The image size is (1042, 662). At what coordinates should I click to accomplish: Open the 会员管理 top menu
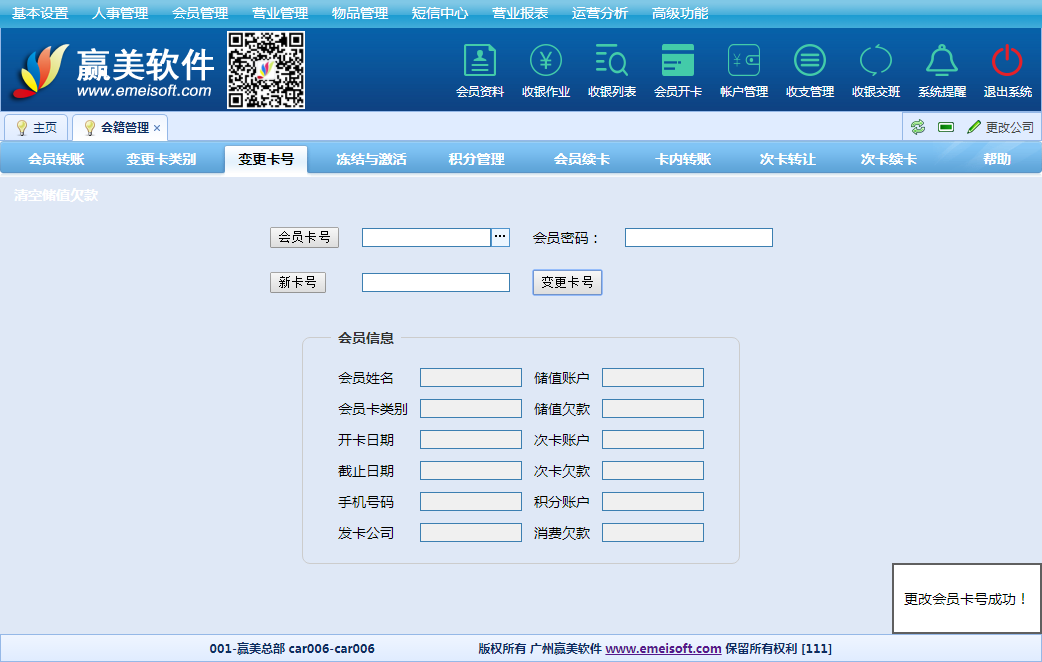click(x=200, y=13)
